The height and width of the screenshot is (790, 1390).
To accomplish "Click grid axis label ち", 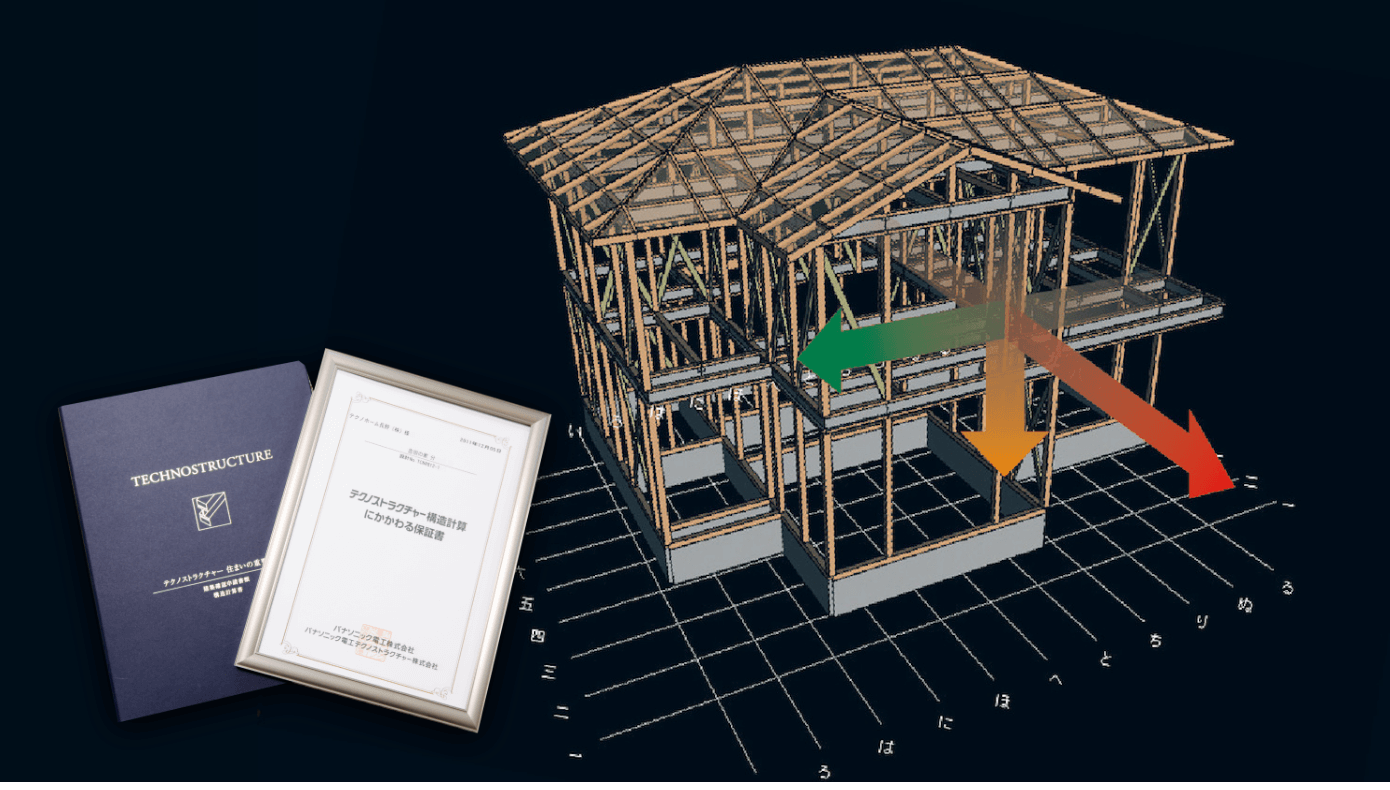I will [x=1156, y=640].
